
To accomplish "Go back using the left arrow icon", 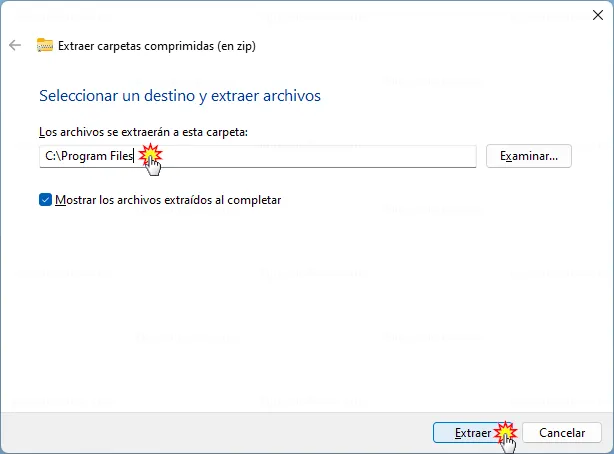I will pyautogui.click(x=15, y=45).
